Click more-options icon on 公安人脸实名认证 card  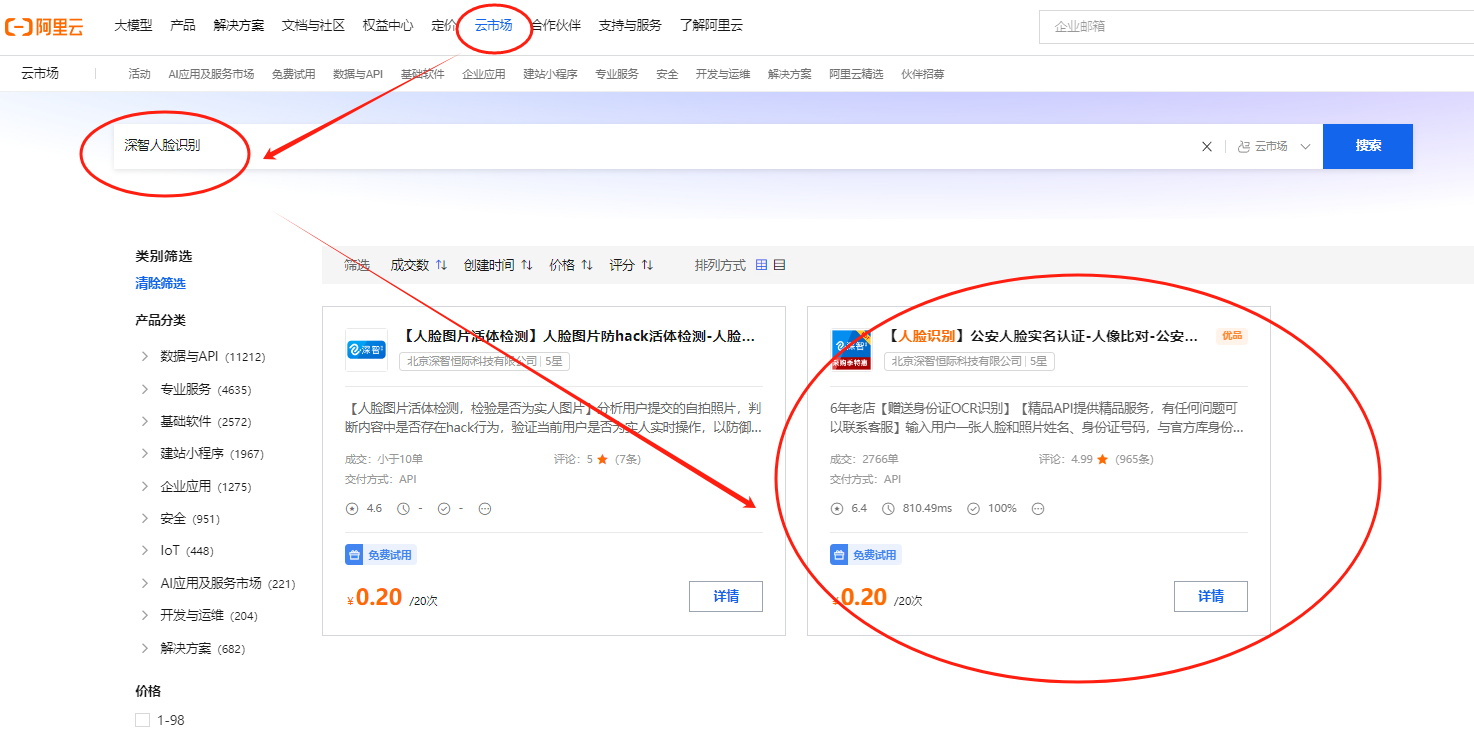click(1038, 509)
